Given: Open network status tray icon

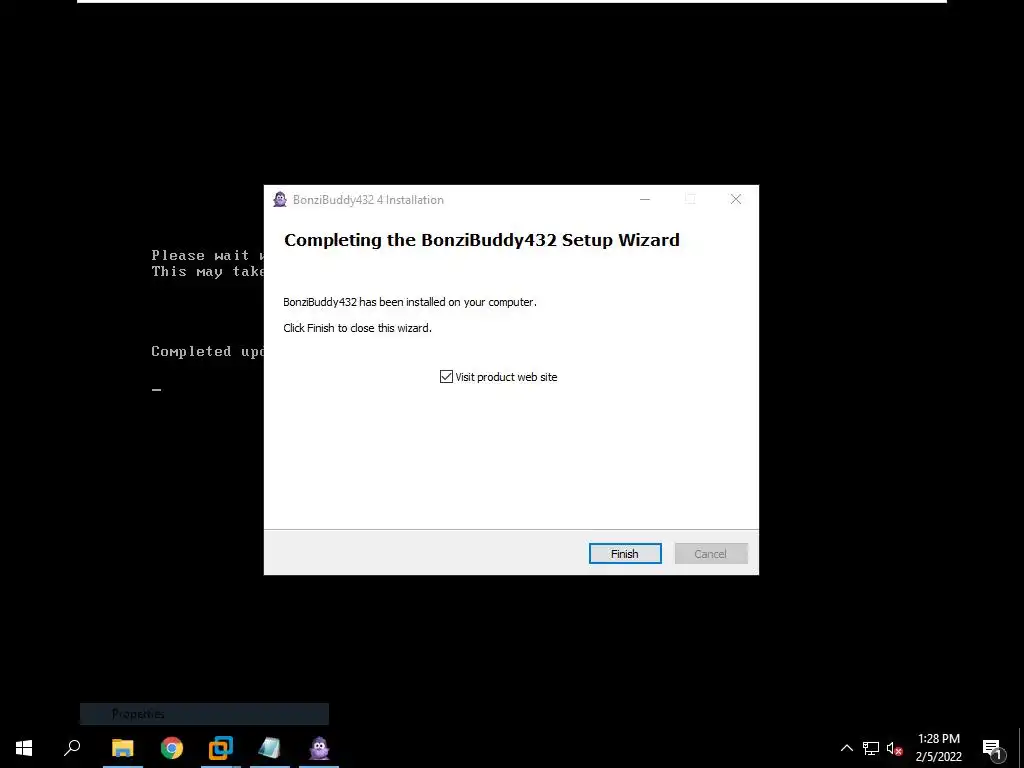Looking at the screenshot, I should click(871, 748).
